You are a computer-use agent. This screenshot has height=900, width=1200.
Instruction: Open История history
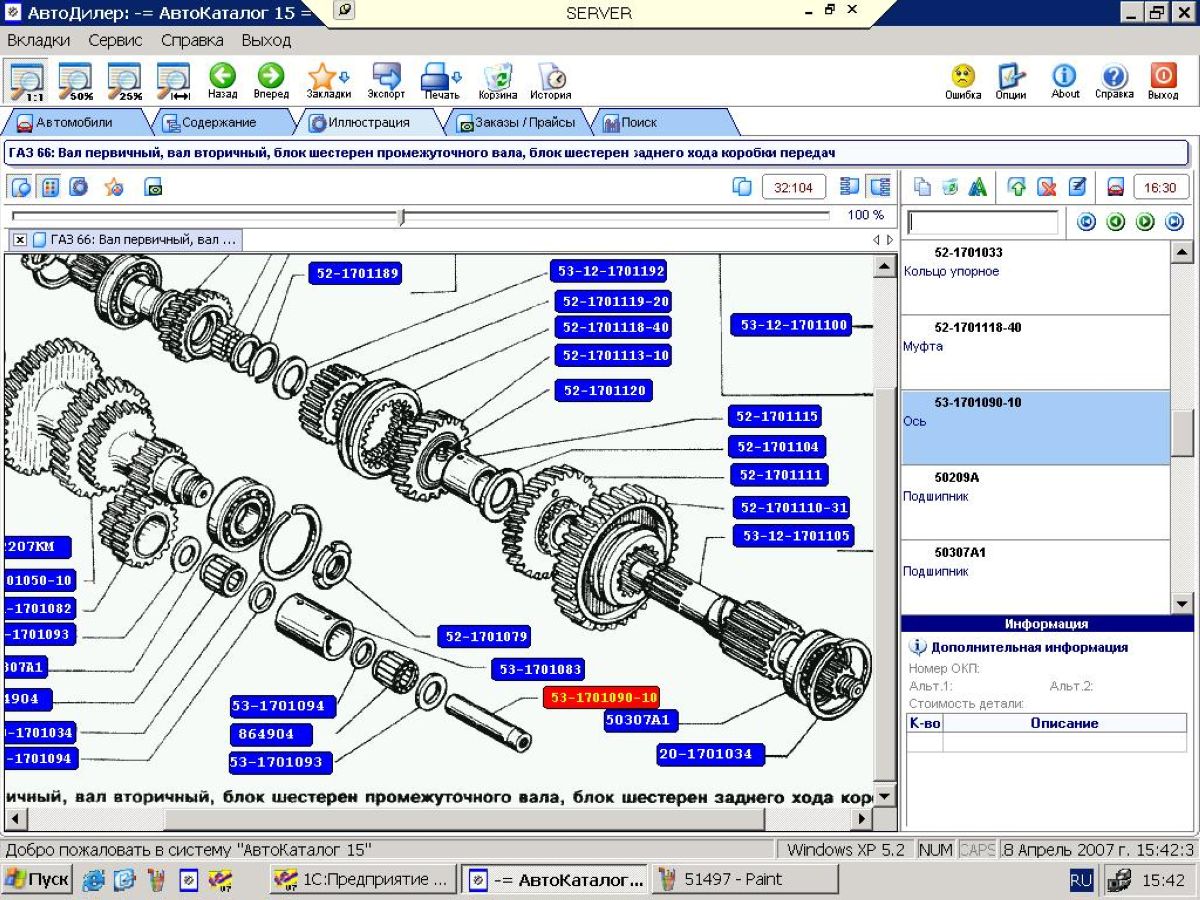[551, 81]
